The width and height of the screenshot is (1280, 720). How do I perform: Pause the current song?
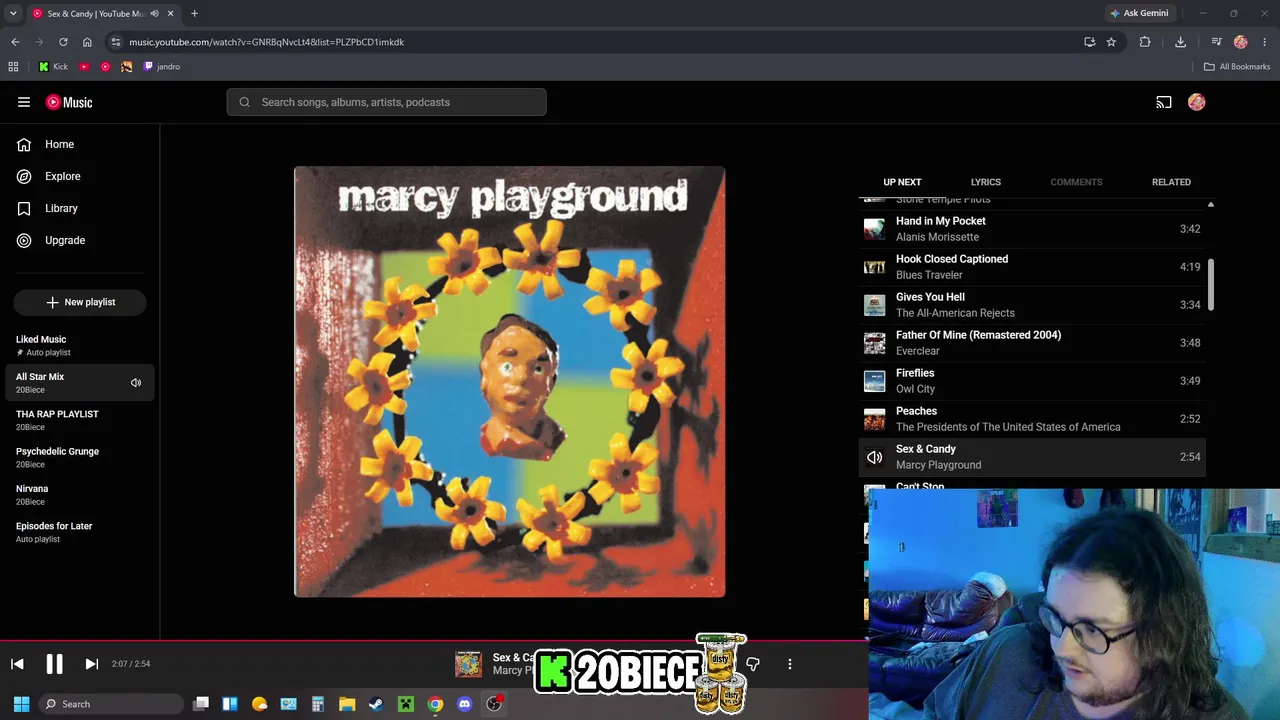tap(54, 664)
